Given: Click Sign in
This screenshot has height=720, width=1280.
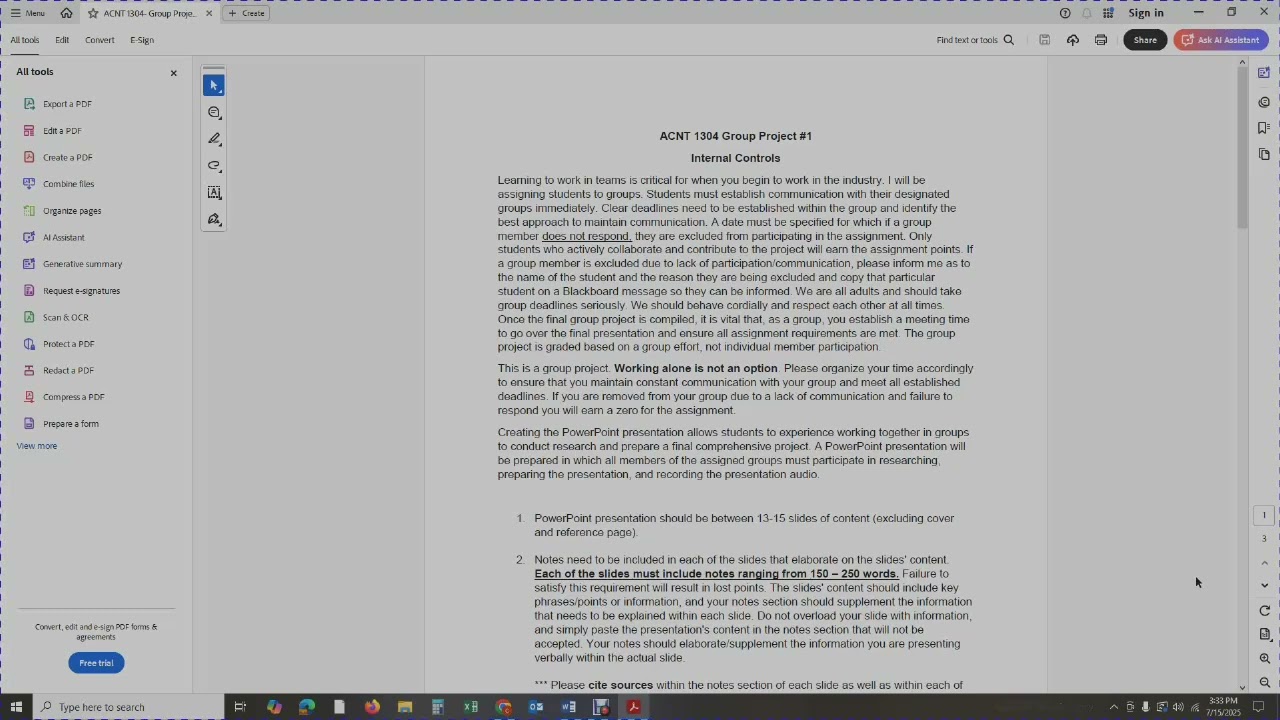Looking at the screenshot, I should pos(1146,13).
